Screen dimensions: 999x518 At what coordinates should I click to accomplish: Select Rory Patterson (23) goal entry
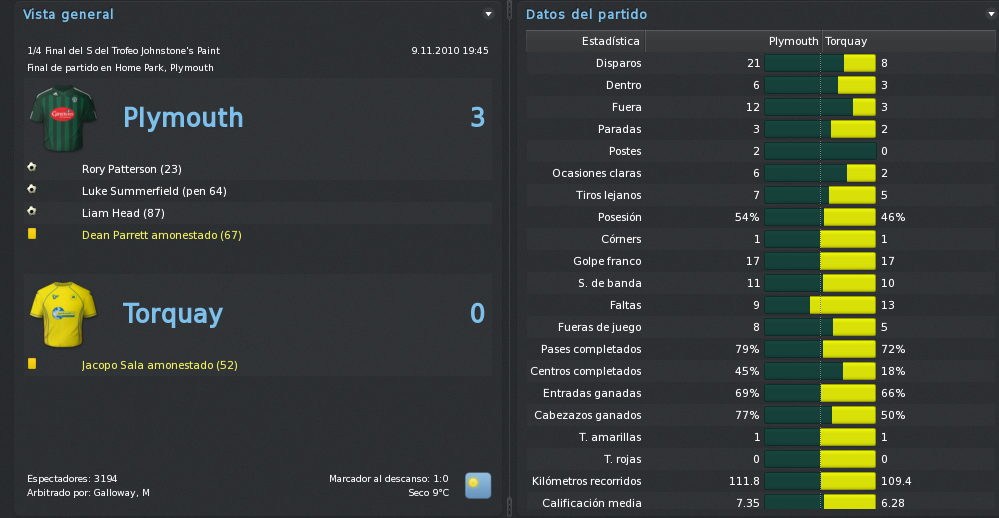tap(132, 169)
